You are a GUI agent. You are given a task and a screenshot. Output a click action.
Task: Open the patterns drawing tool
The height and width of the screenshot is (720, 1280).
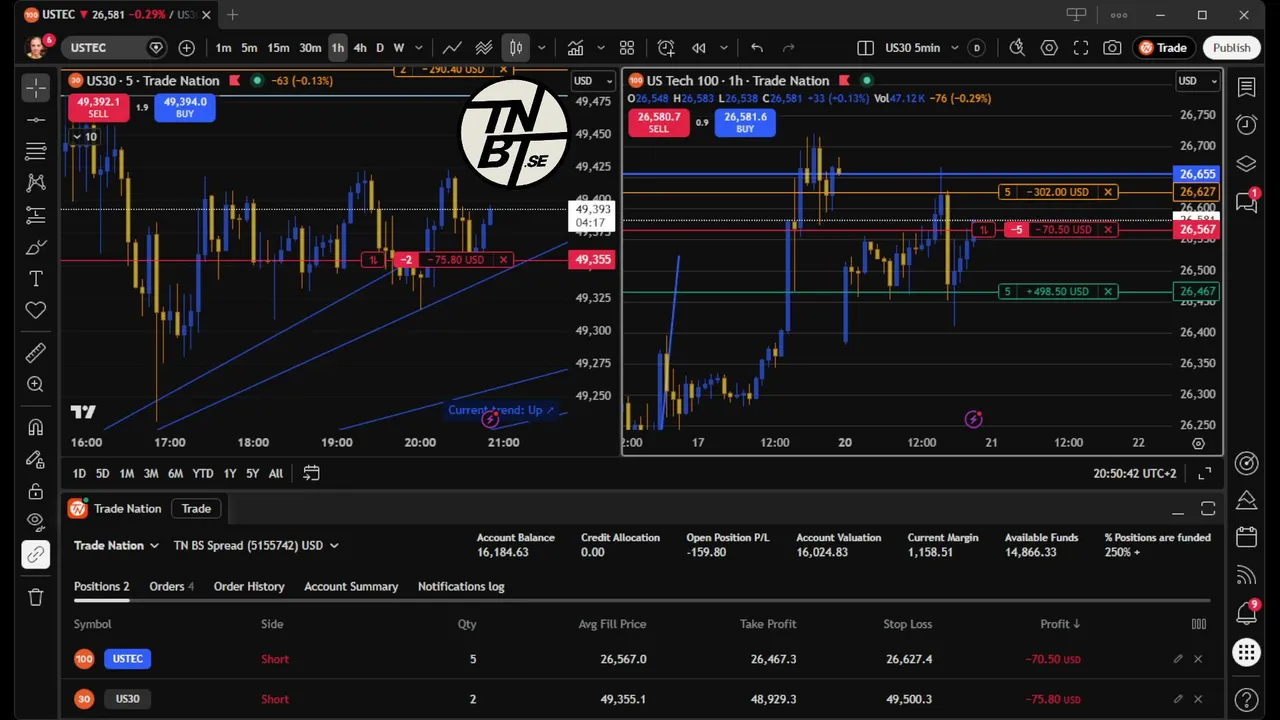(36, 183)
